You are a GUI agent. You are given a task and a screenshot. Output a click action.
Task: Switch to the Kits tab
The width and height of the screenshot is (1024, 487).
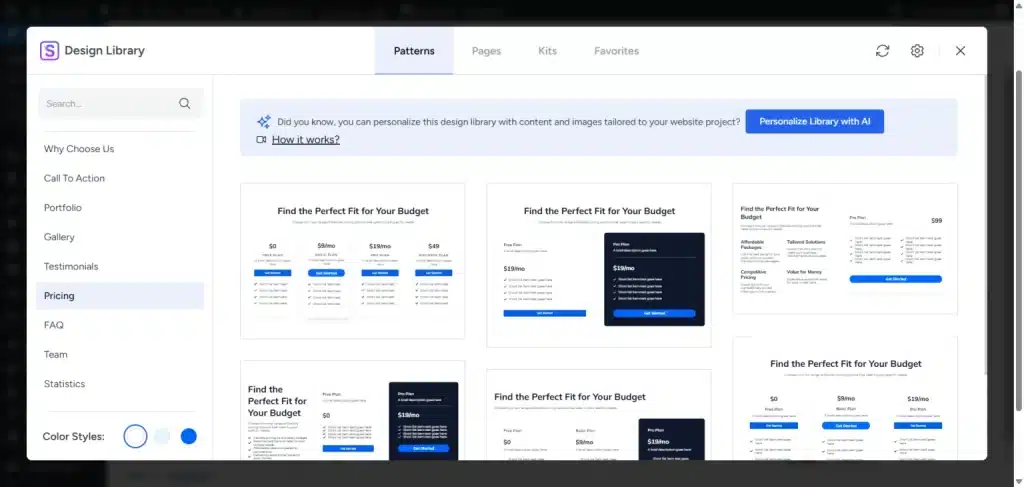(x=547, y=51)
